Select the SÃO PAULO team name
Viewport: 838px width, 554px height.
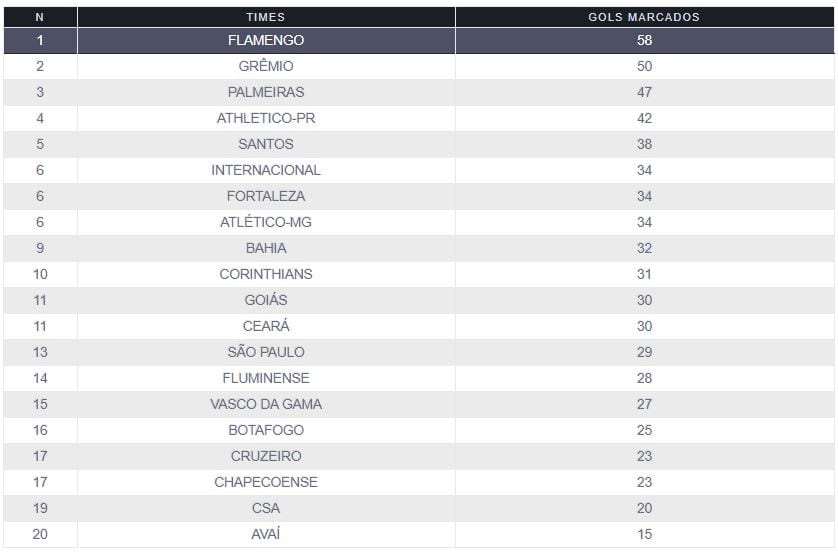[266, 352]
